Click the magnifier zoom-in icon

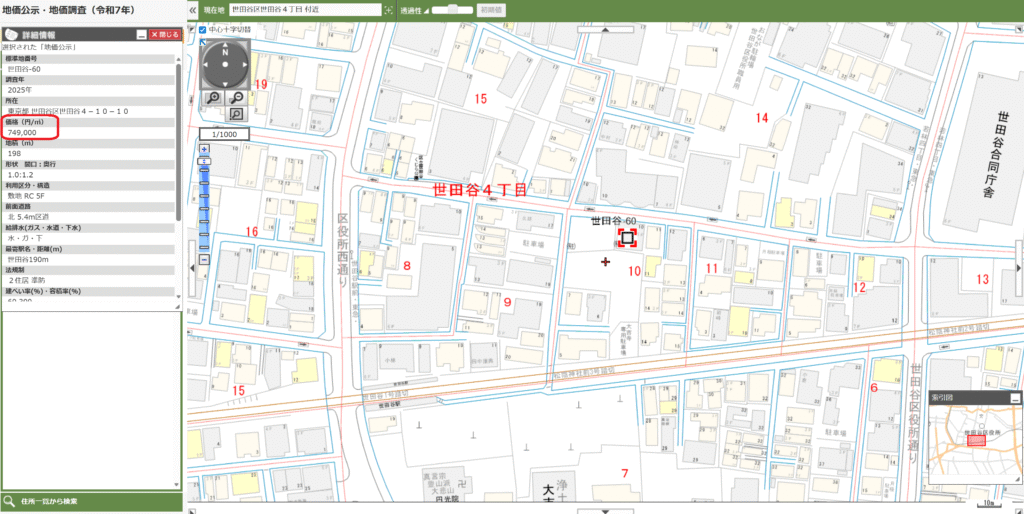point(214,97)
